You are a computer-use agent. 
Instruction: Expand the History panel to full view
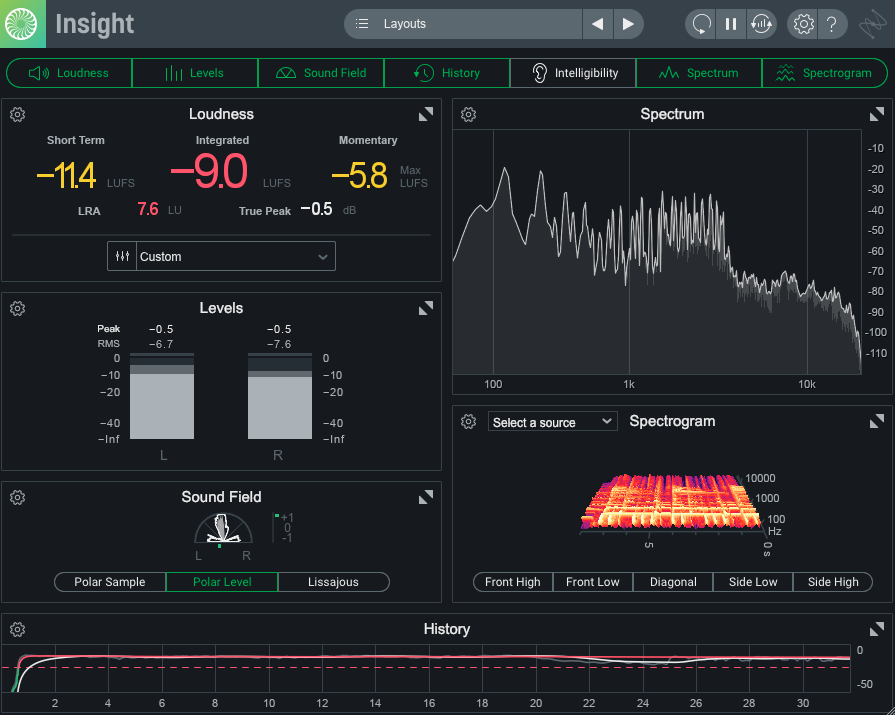(x=877, y=629)
